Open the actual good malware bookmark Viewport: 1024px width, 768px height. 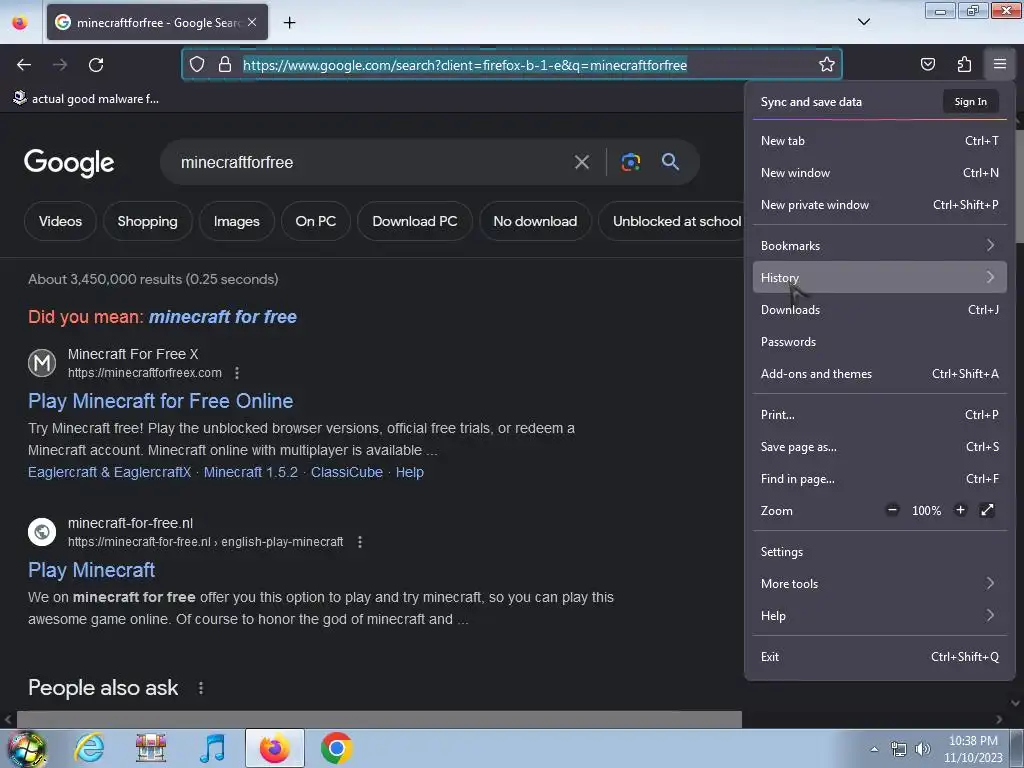[86, 99]
